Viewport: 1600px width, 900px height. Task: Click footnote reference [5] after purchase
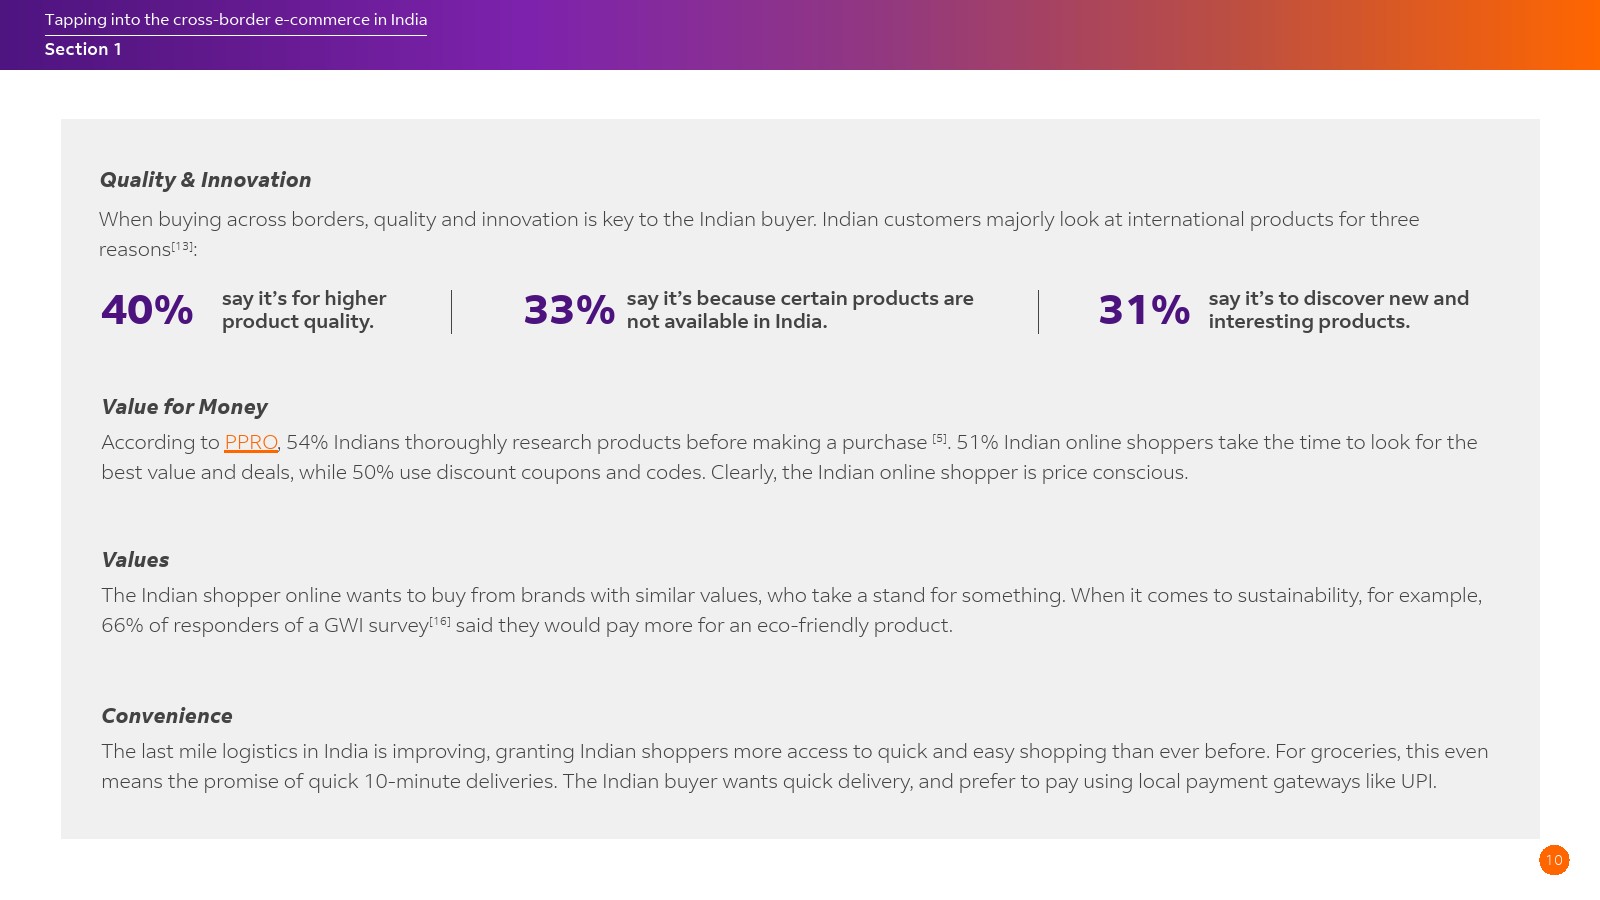[x=939, y=438]
